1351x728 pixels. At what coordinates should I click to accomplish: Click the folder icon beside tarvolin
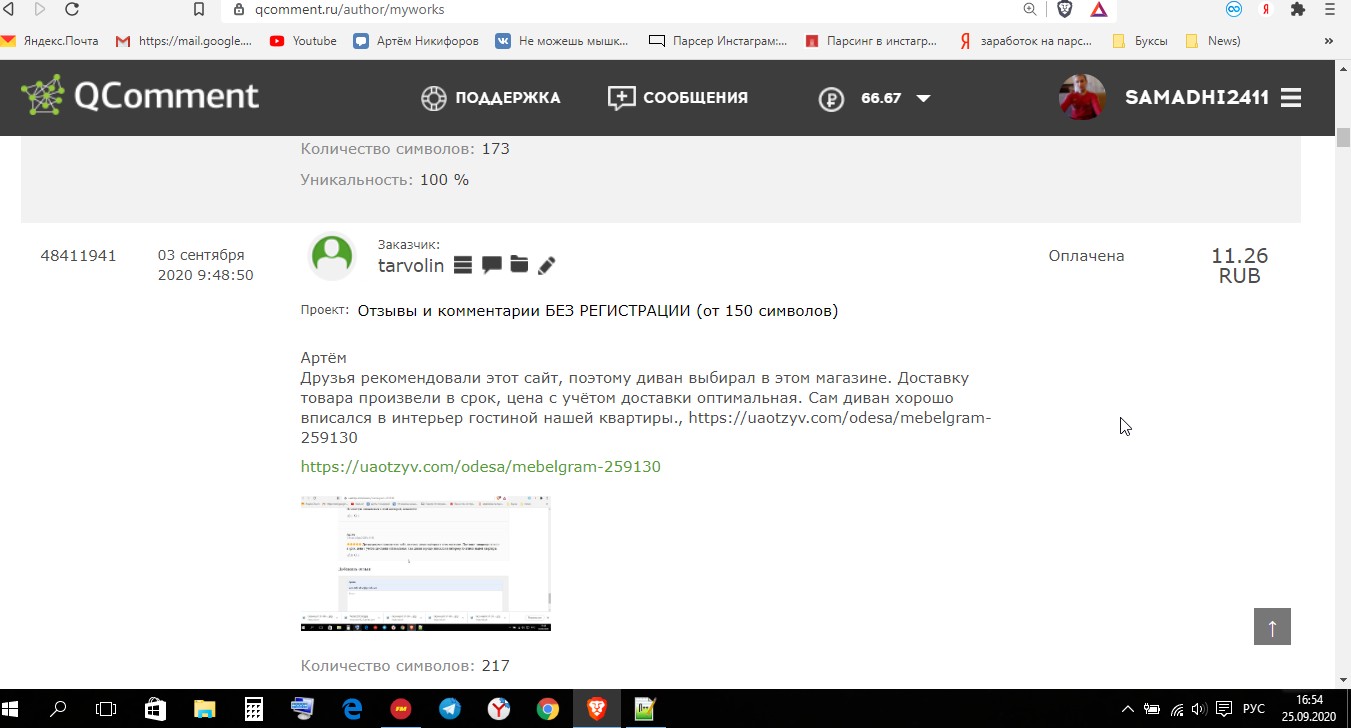point(519,265)
